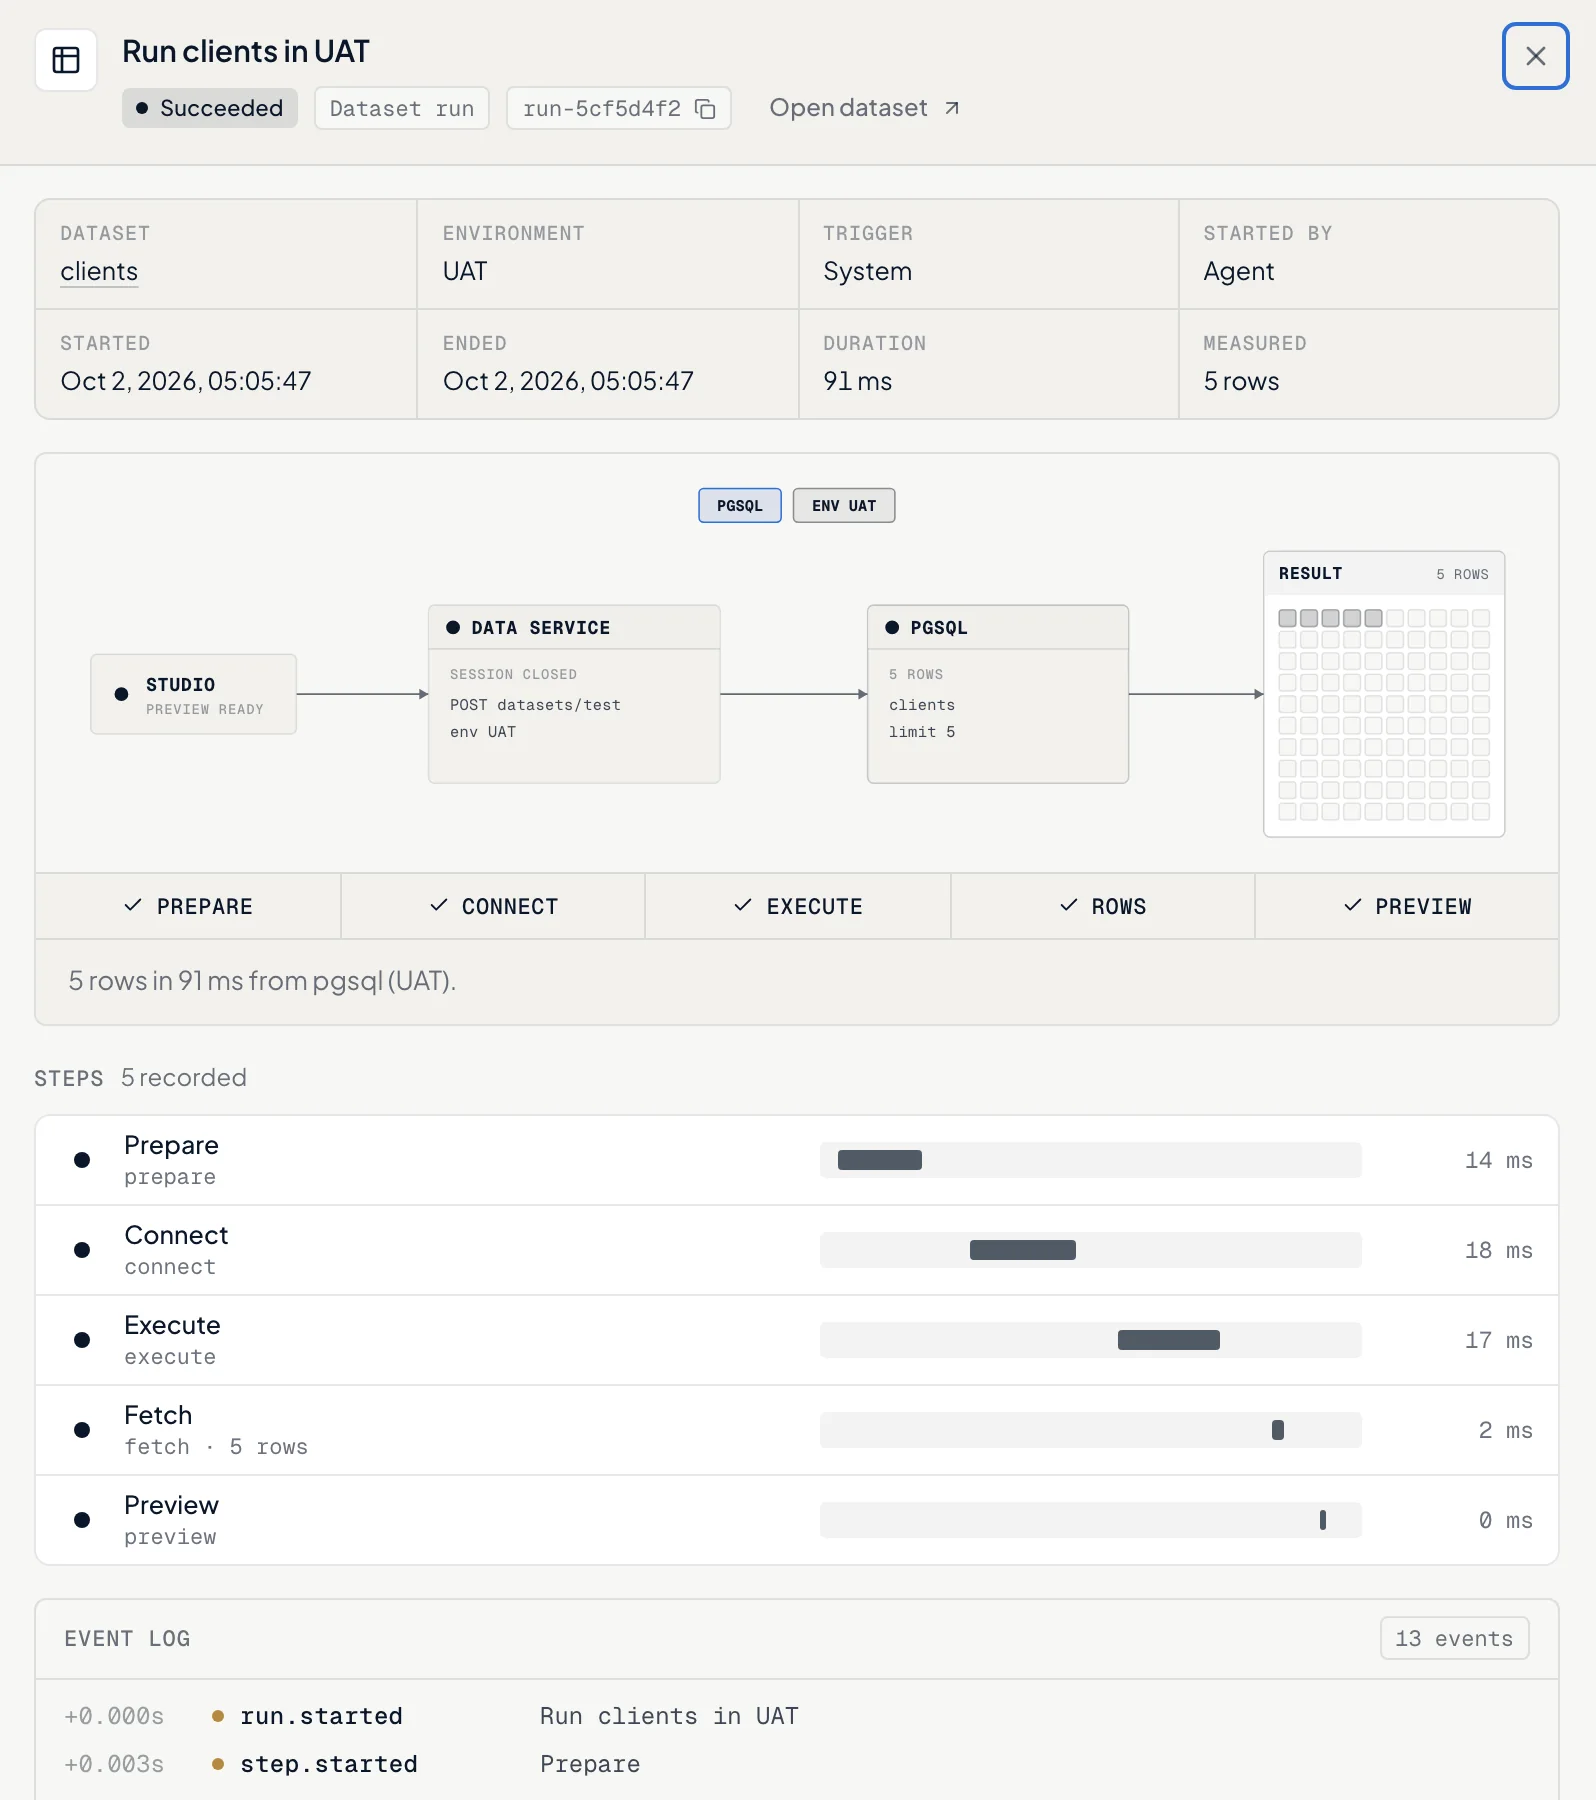This screenshot has height=1800, width=1596.
Task: Click the Connect step status dot
Action: tap(82, 1250)
